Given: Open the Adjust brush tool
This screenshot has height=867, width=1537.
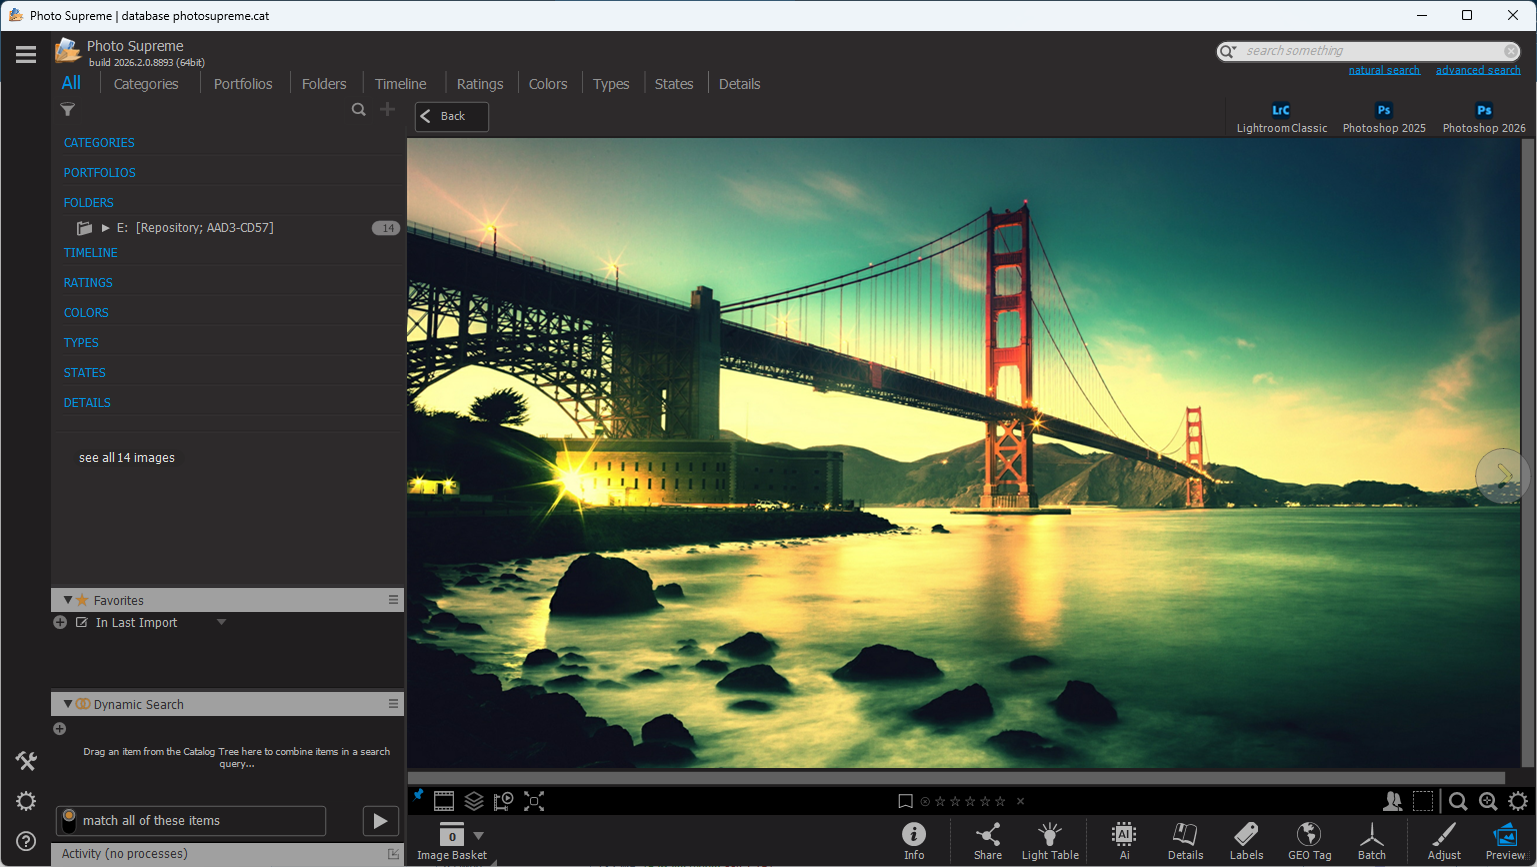Looking at the screenshot, I should tap(1444, 840).
